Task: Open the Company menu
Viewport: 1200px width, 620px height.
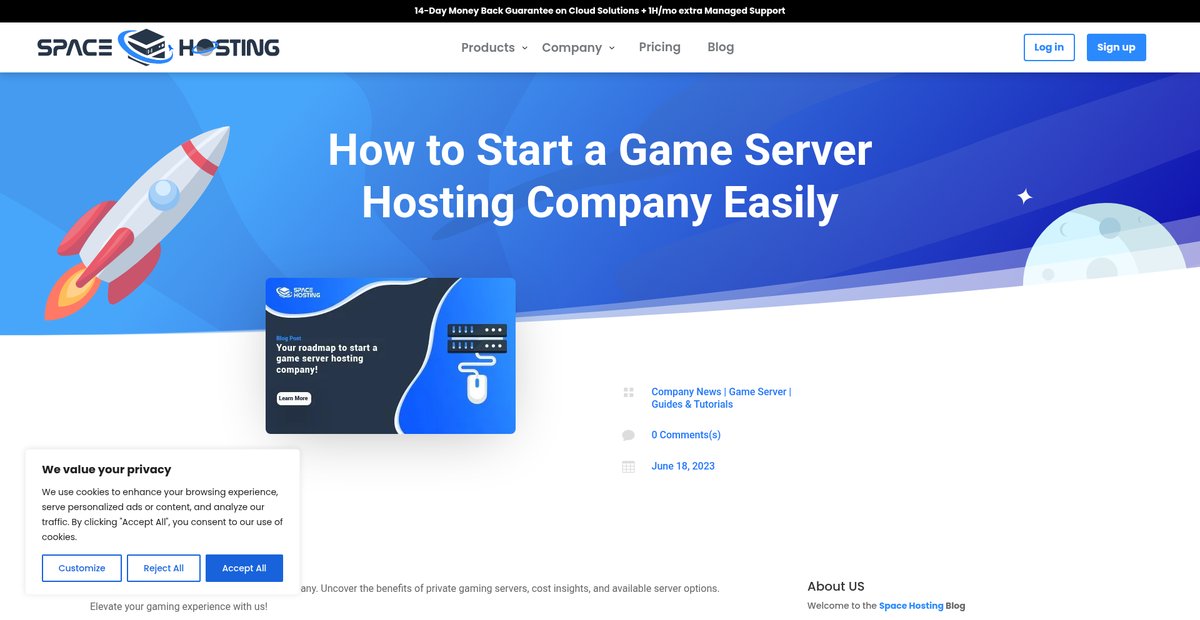Action: 572,47
